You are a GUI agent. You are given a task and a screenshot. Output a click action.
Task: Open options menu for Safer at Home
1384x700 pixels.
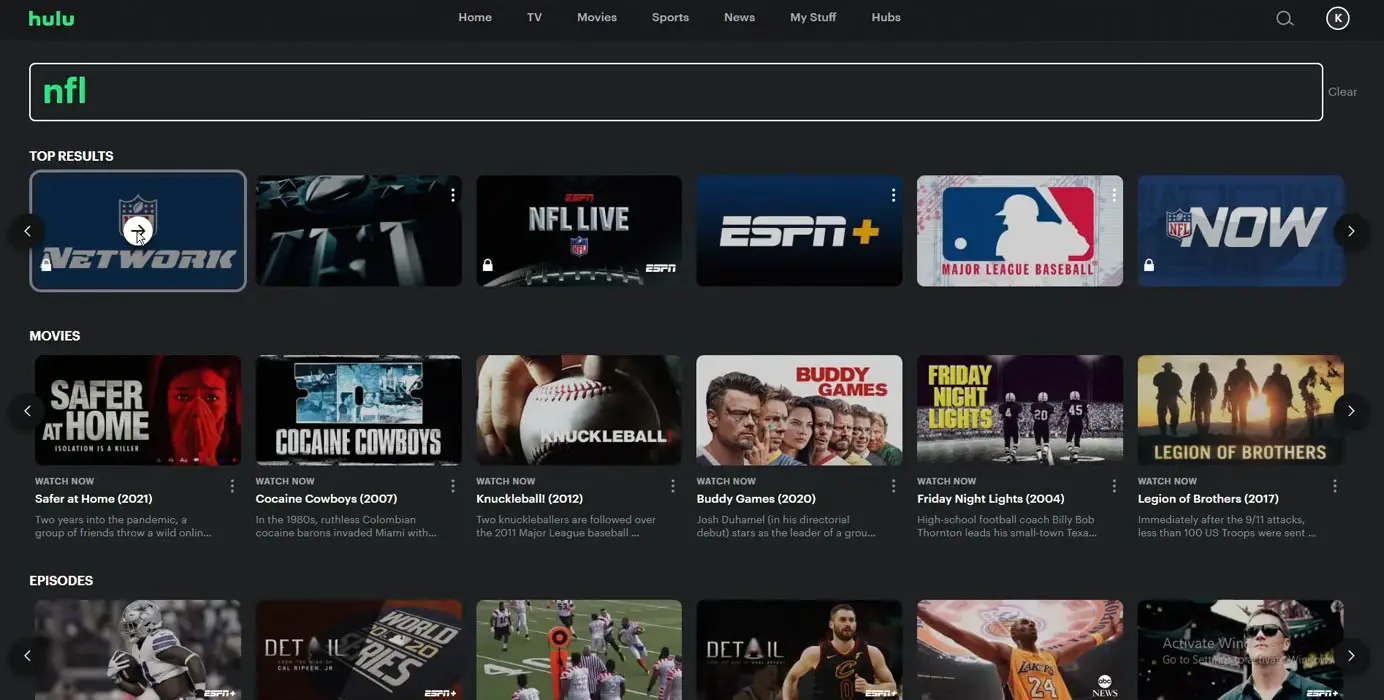[232, 486]
